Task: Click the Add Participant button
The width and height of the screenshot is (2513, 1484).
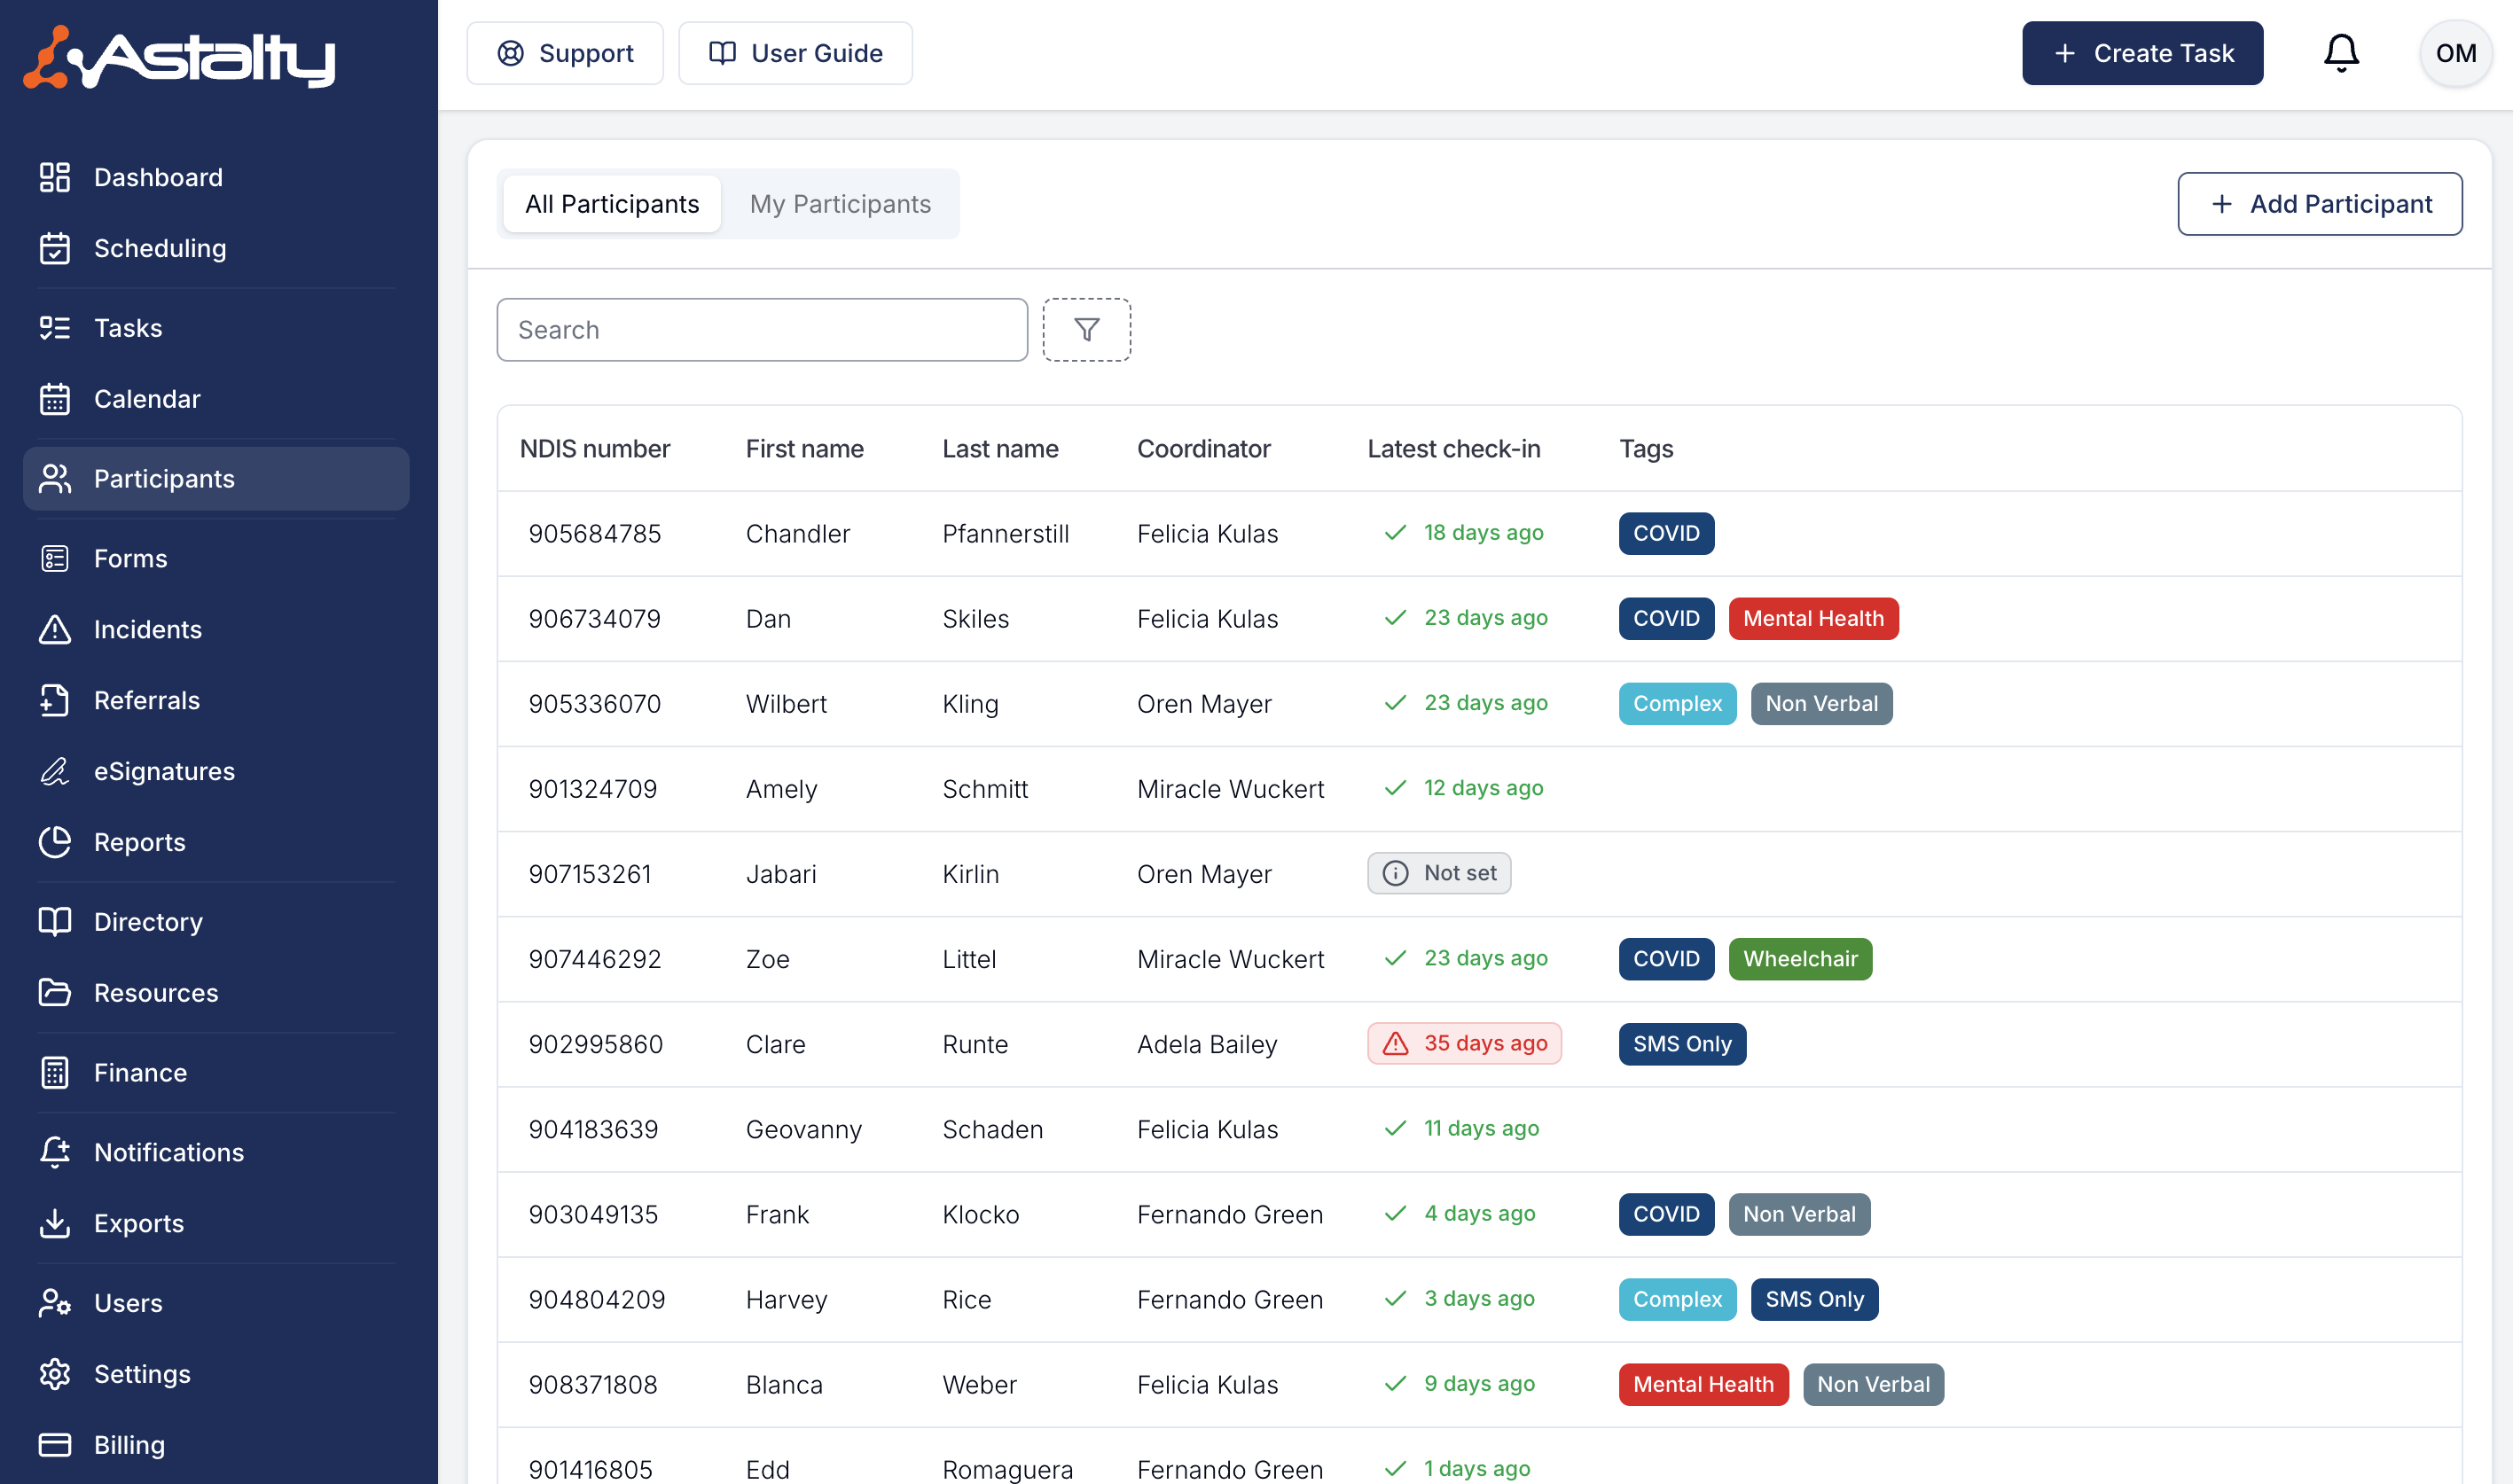Action: click(2319, 204)
